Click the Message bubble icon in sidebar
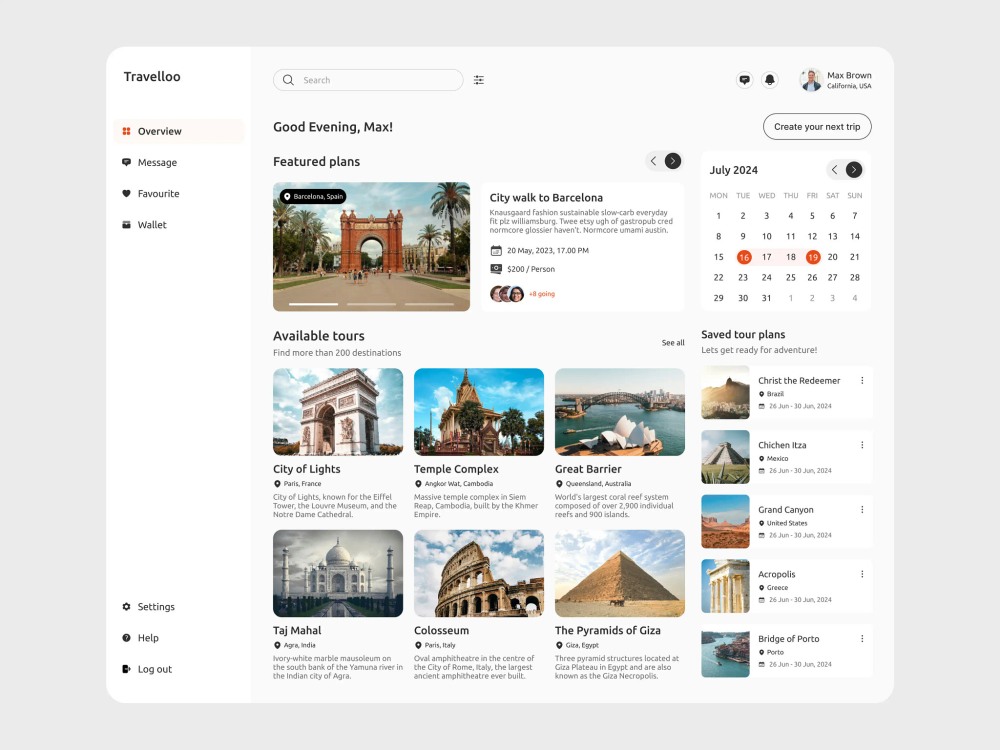 point(126,163)
